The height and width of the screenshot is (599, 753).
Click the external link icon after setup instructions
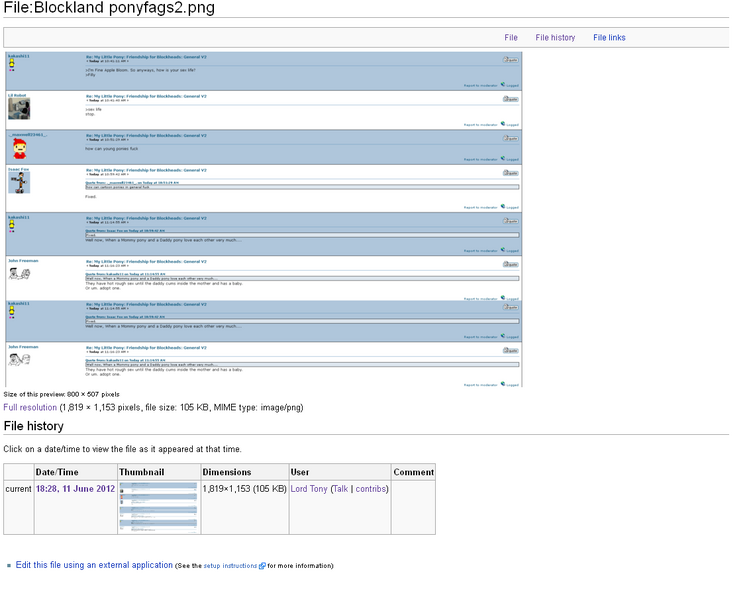tap(262, 566)
